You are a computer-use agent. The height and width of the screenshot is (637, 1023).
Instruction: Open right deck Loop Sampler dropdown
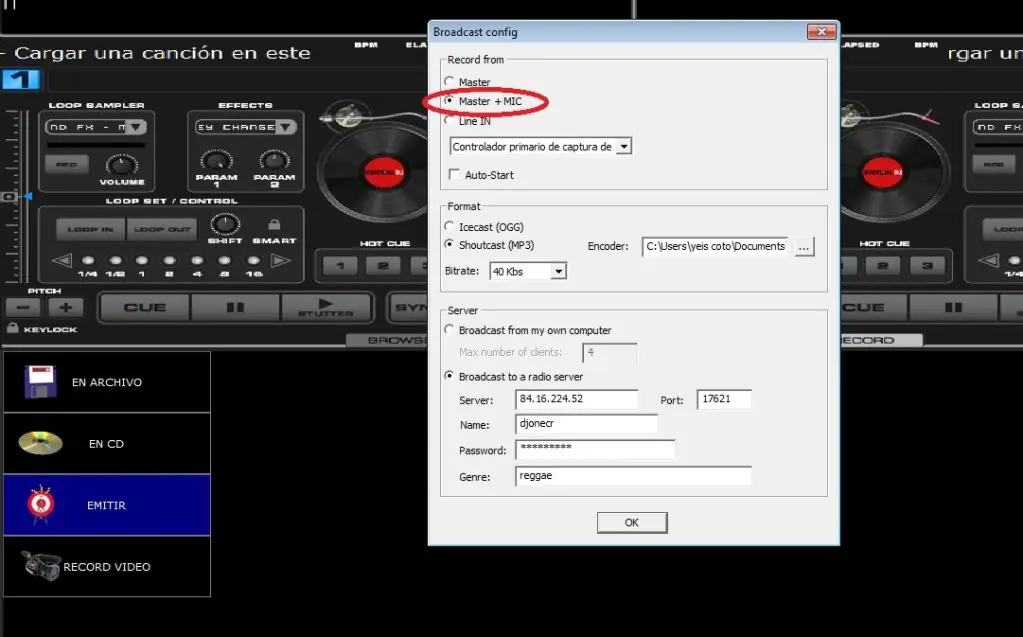pos(998,127)
